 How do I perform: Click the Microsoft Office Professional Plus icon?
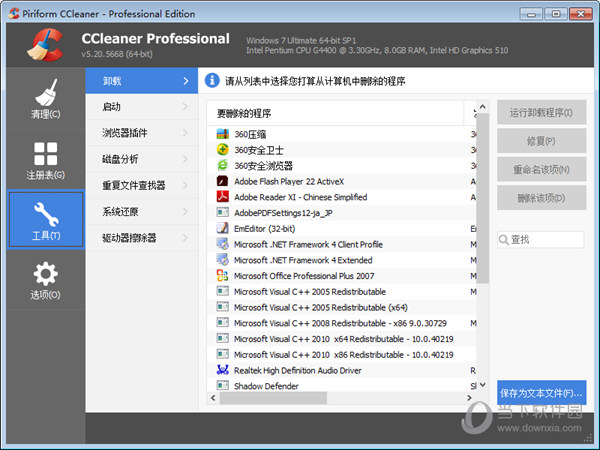click(223, 275)
